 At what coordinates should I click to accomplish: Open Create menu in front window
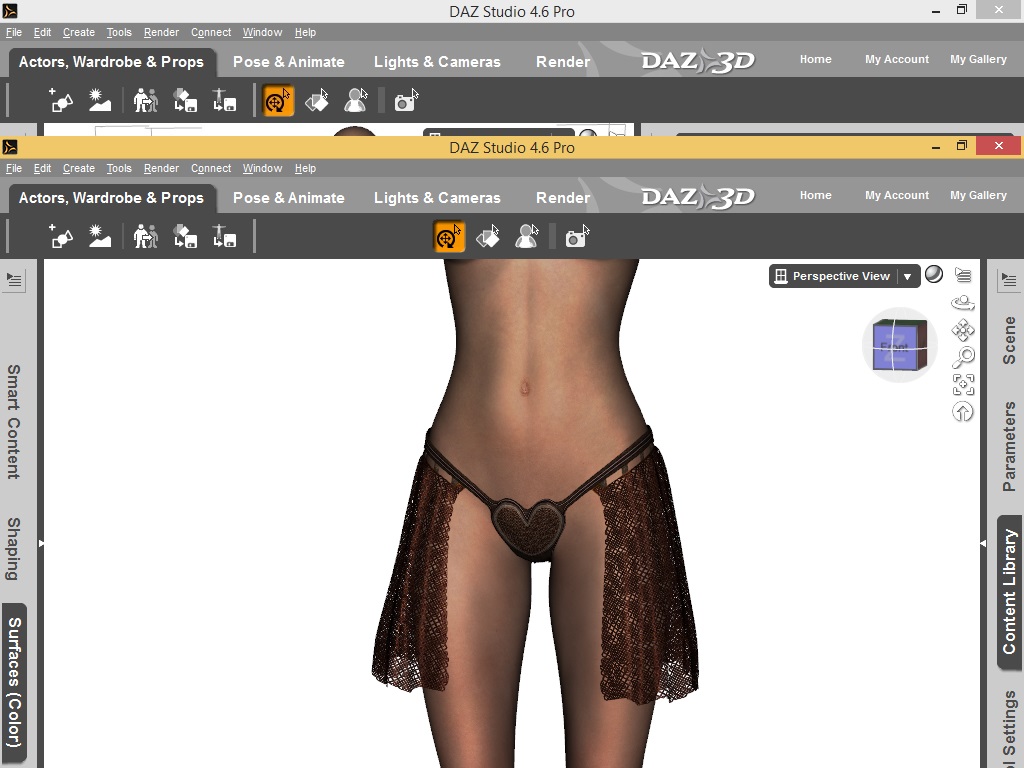79,168
